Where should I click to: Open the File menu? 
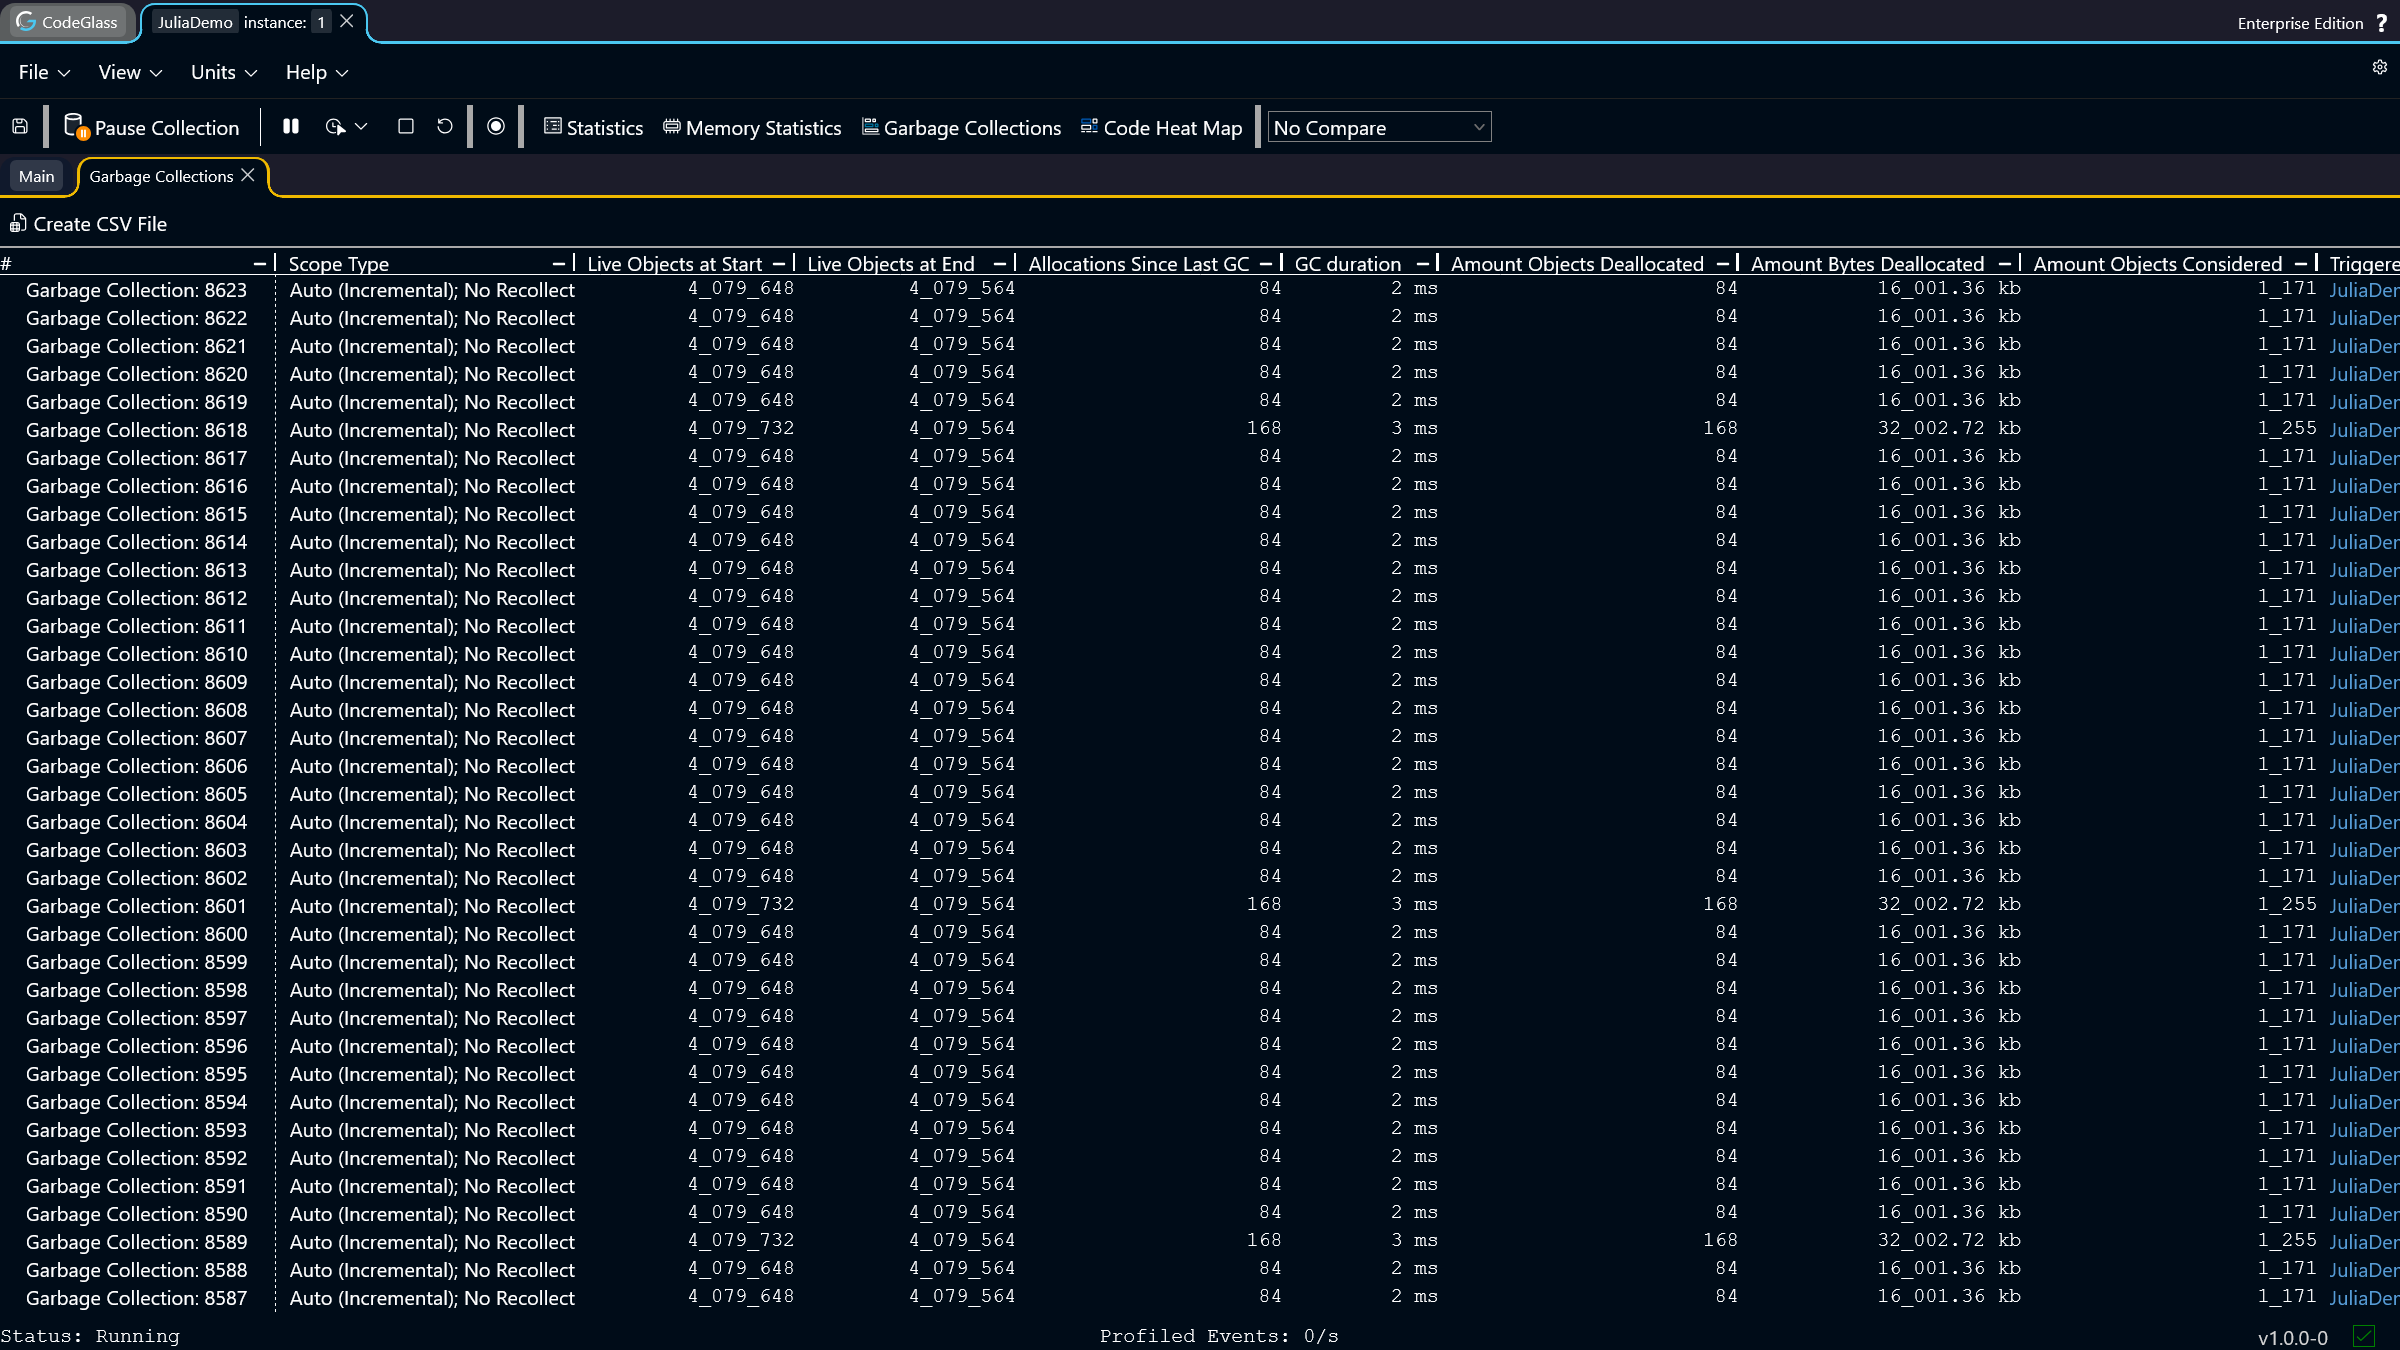click(x=44, y=72)
